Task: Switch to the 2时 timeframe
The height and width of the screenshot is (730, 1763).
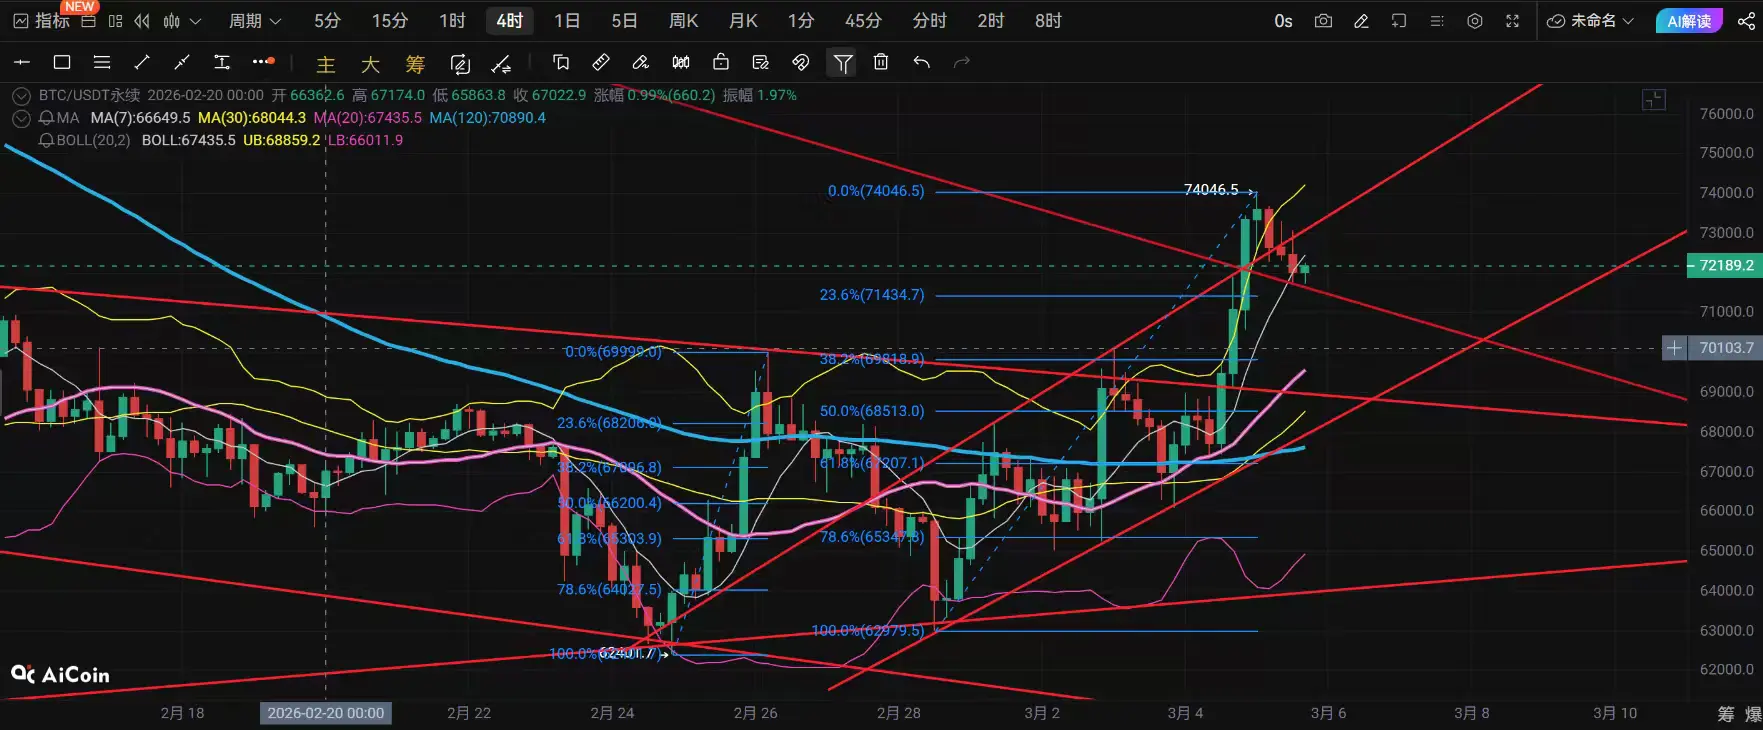Action: click(x=990, y=21)
